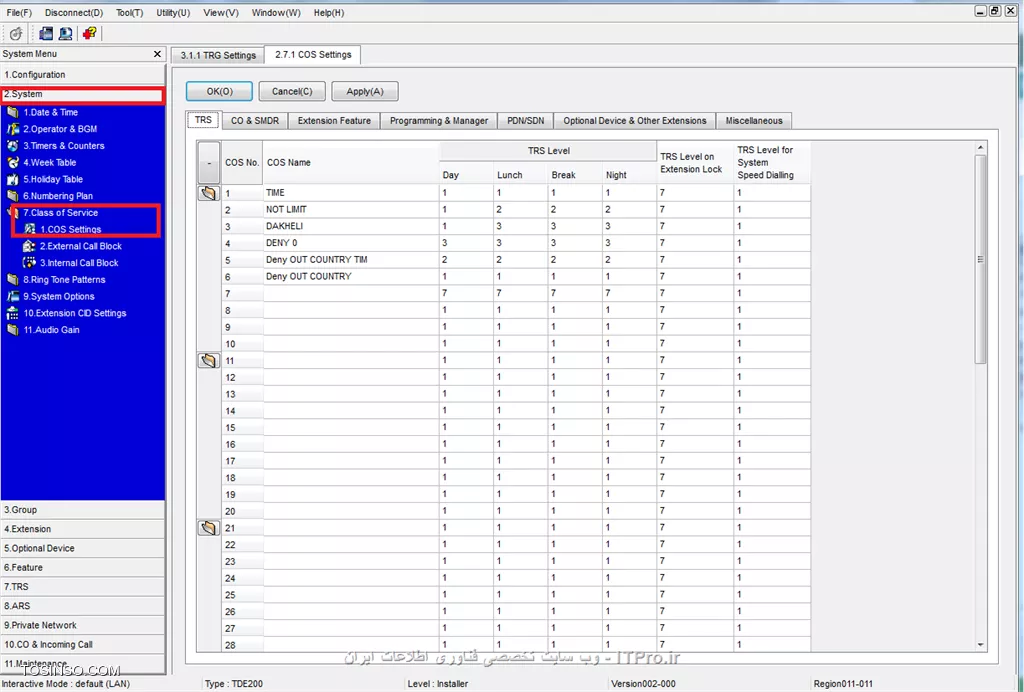Open the Disconnect(D) menu
1024x692 pixels.
[x=74, y=12]
